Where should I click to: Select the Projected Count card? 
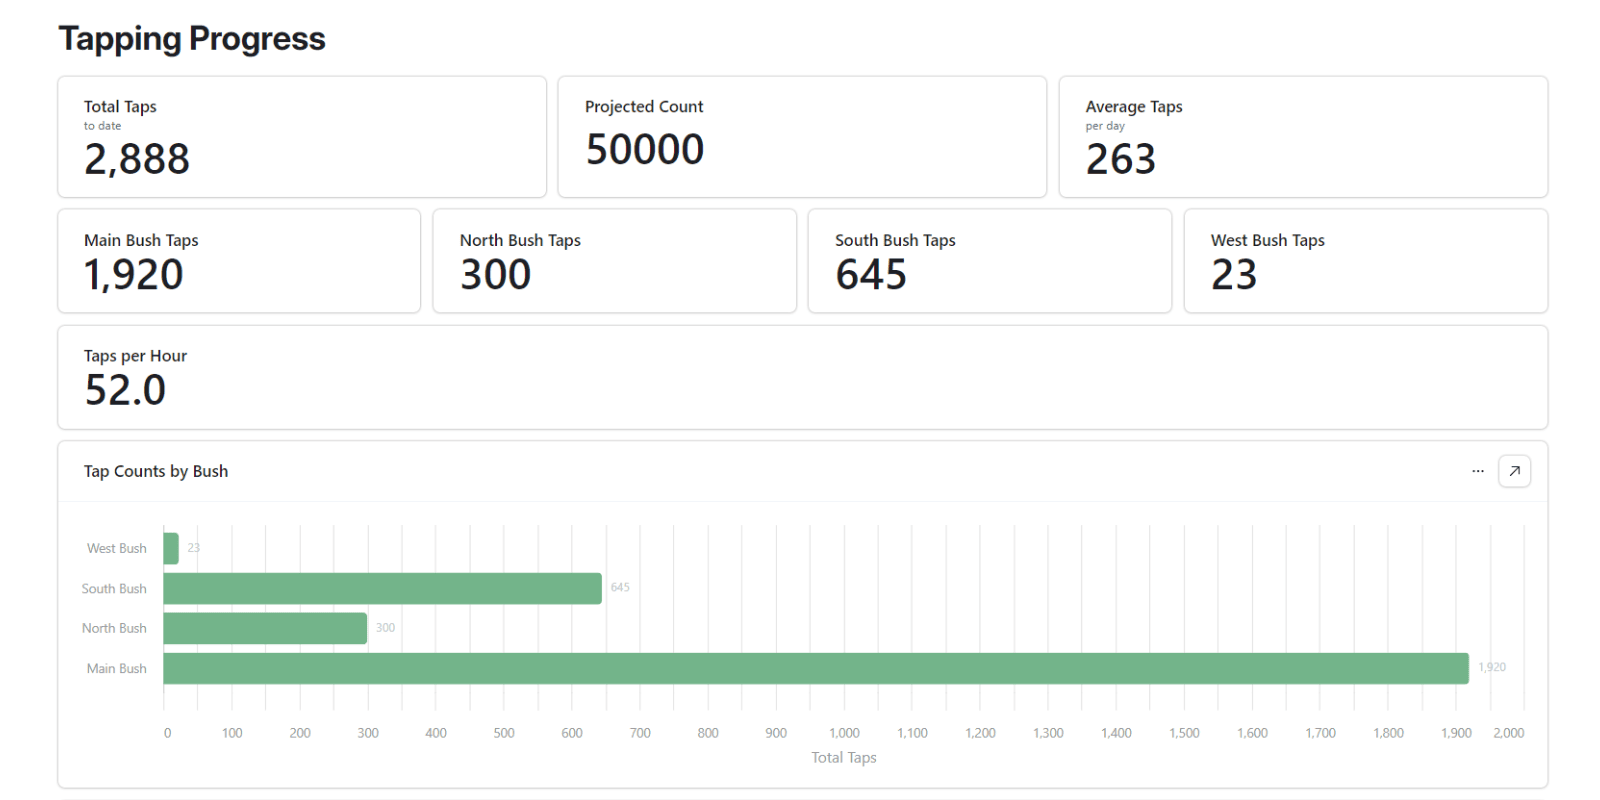pyautogui.click(x=801, y=137)
